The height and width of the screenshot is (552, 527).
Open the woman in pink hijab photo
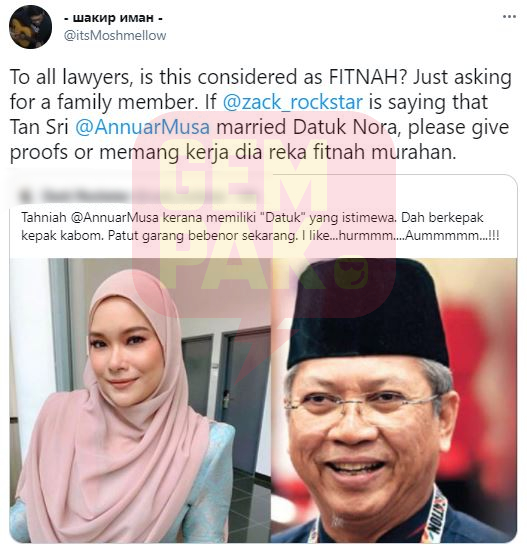coord(140,400)
